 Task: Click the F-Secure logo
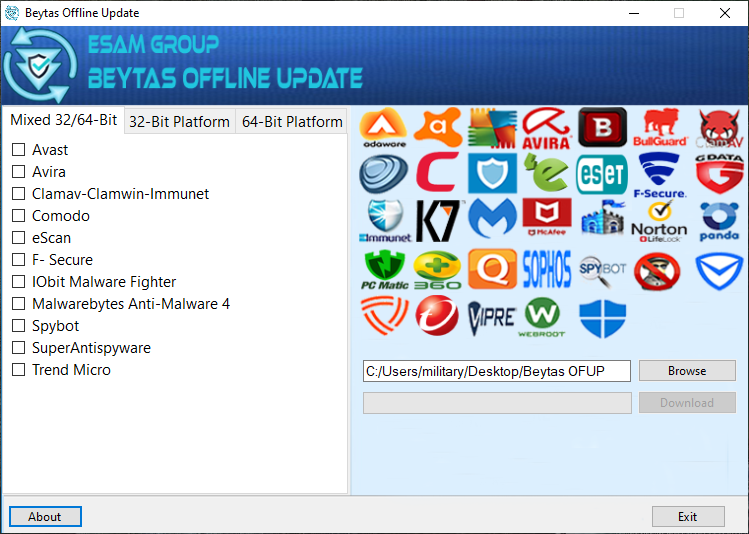click(660, 175)
